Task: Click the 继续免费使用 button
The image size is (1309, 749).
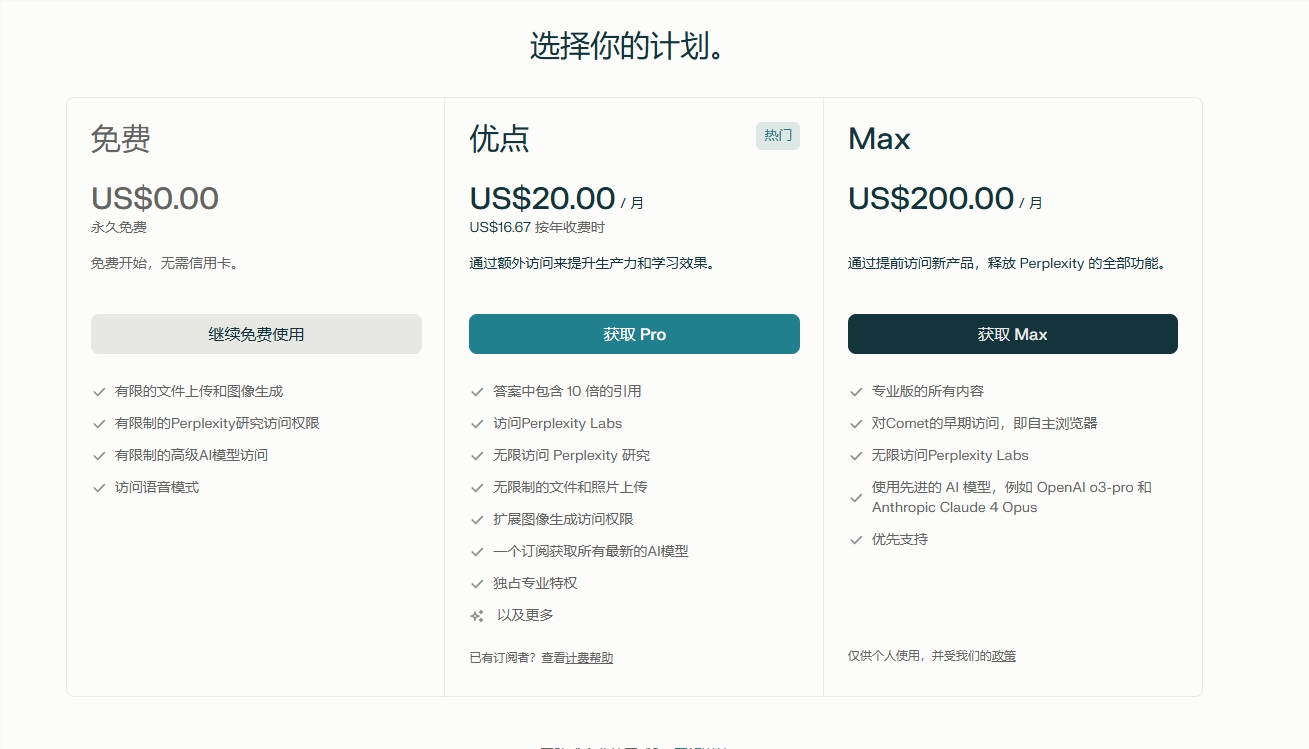Action: 256,334
